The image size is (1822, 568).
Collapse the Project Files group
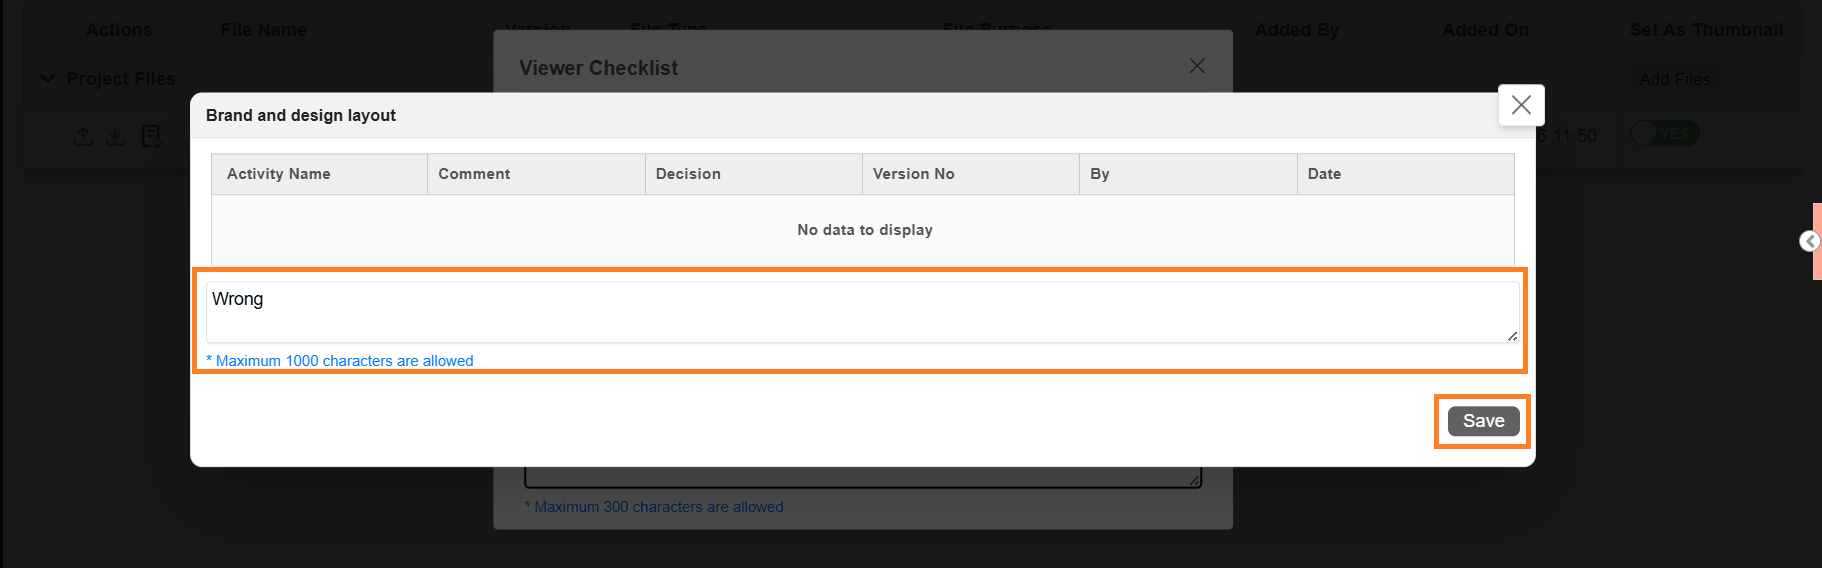[x=47, y=79]
